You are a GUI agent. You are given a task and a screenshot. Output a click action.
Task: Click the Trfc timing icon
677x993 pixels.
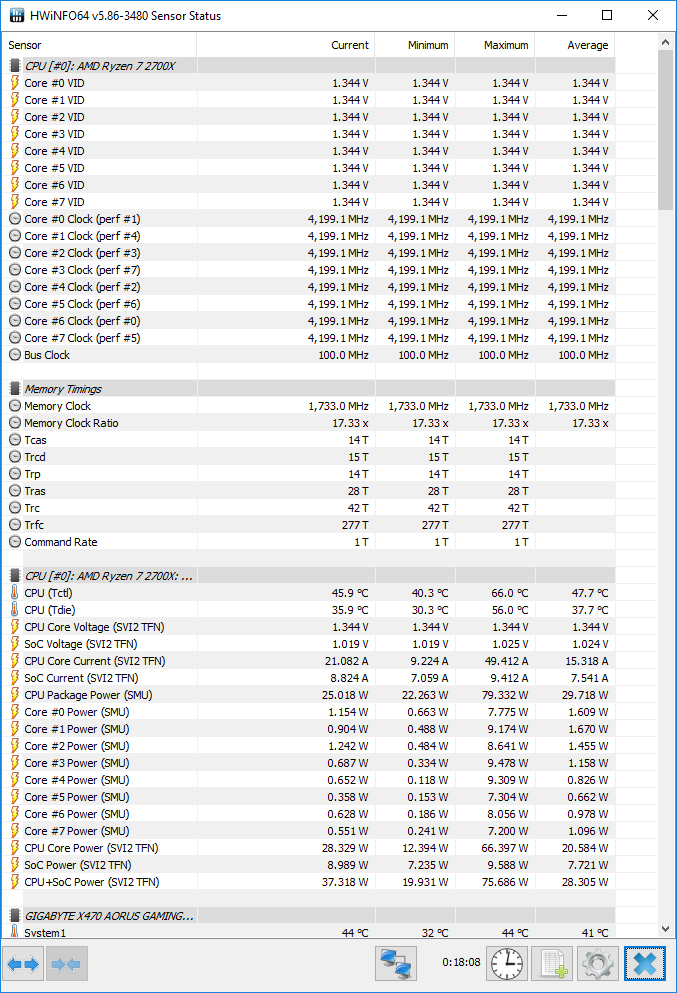point(15,524)
